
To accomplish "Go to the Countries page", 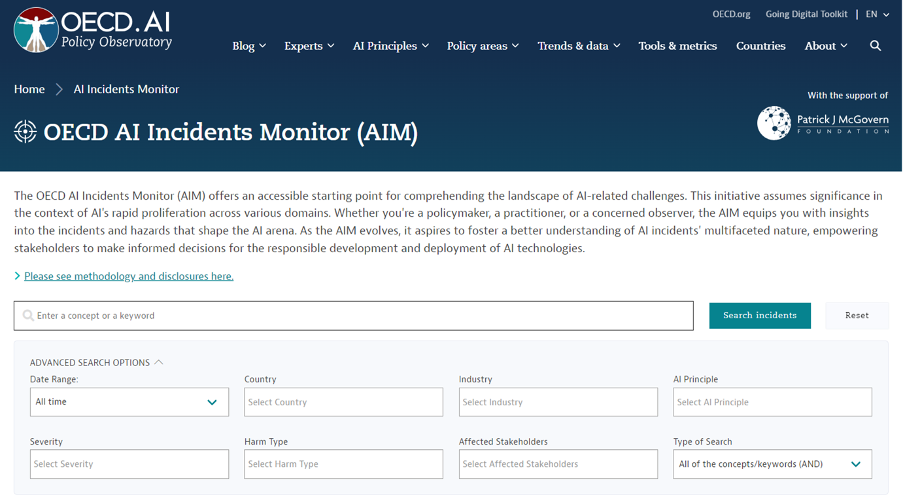I will click(760, 46).
